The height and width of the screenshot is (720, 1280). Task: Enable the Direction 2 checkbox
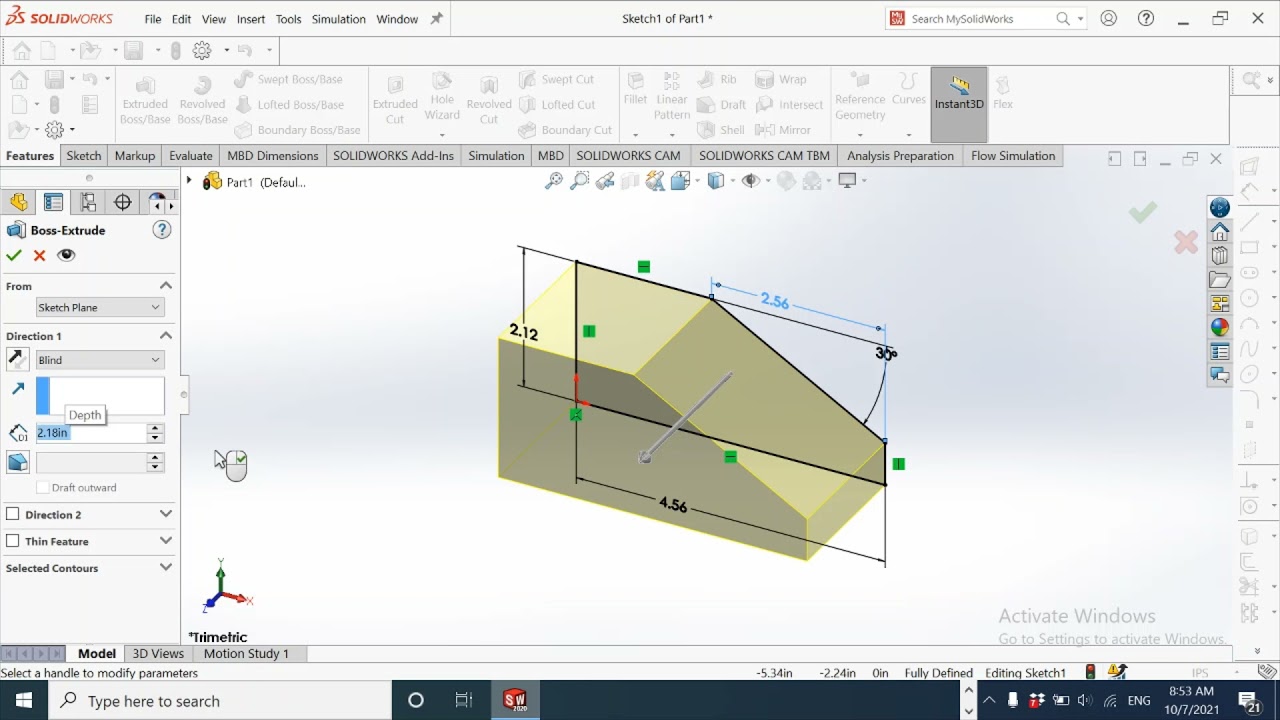click(13, 514)
